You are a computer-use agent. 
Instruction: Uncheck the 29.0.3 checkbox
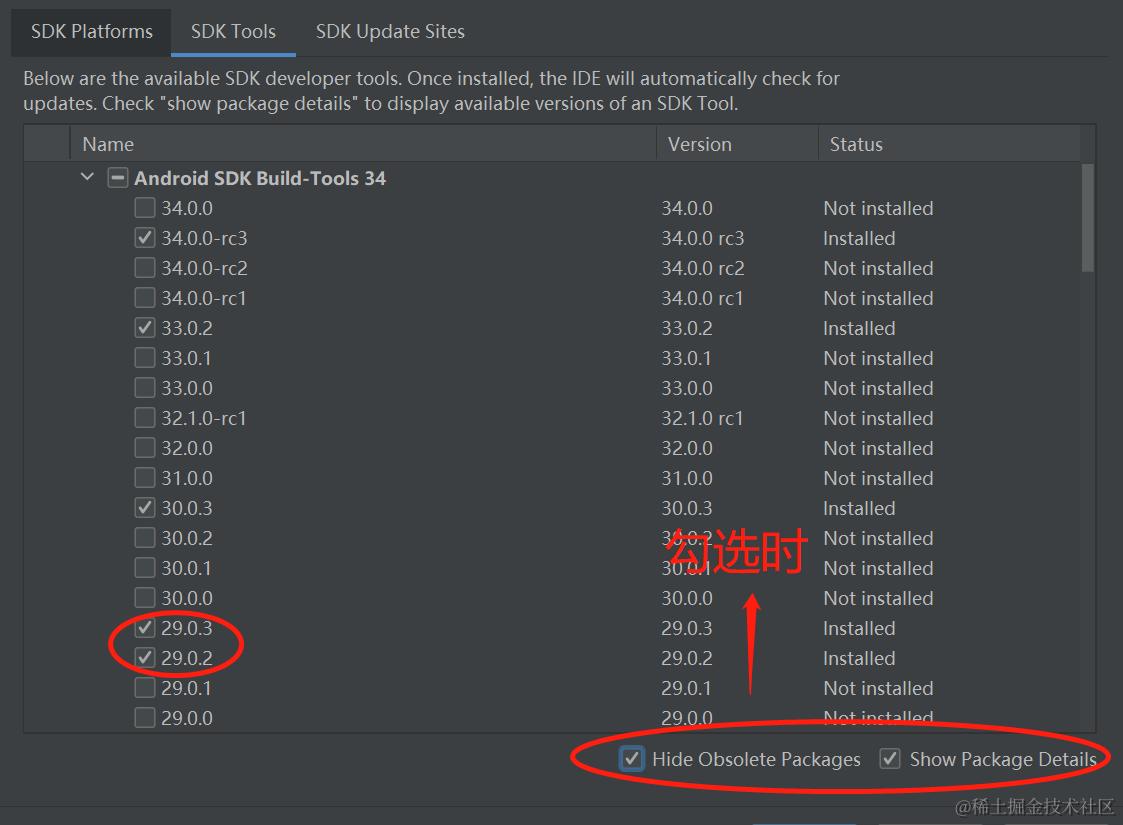point(145,628)
